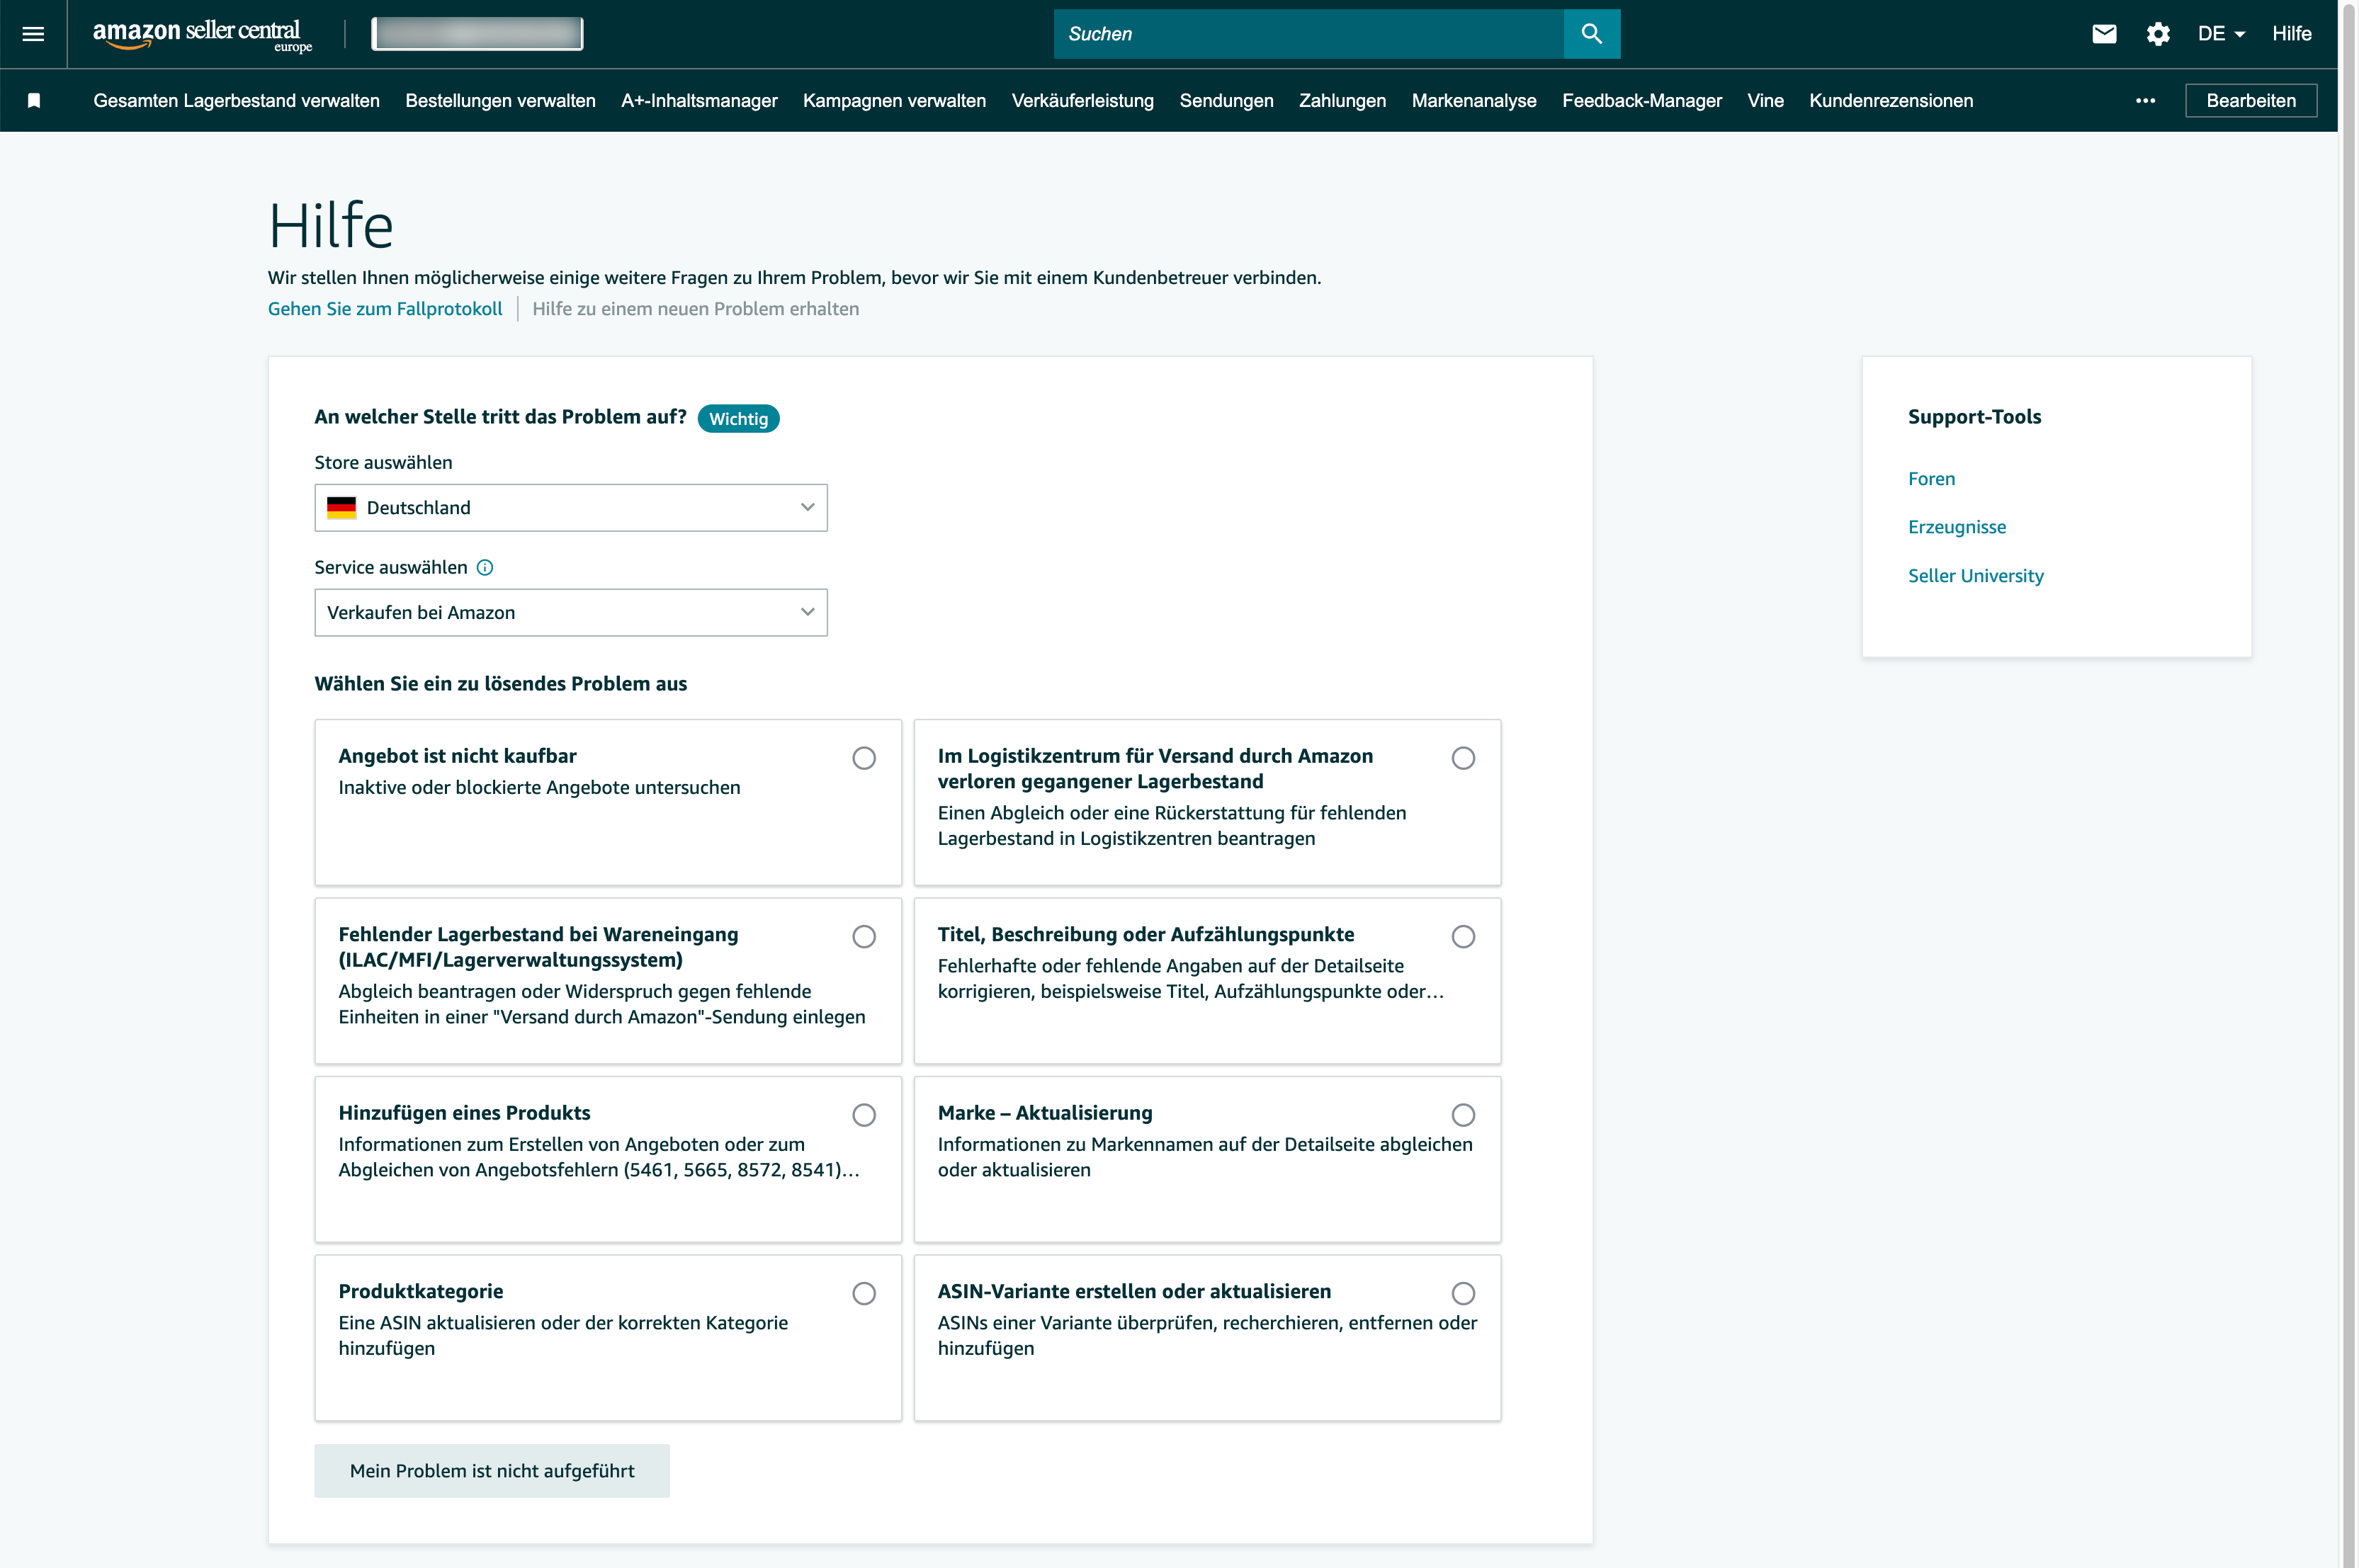Image resolution: width=2359 pixels, height=1568 pixels.
Task: Open the messages envelope icon
Action: 2104,34
